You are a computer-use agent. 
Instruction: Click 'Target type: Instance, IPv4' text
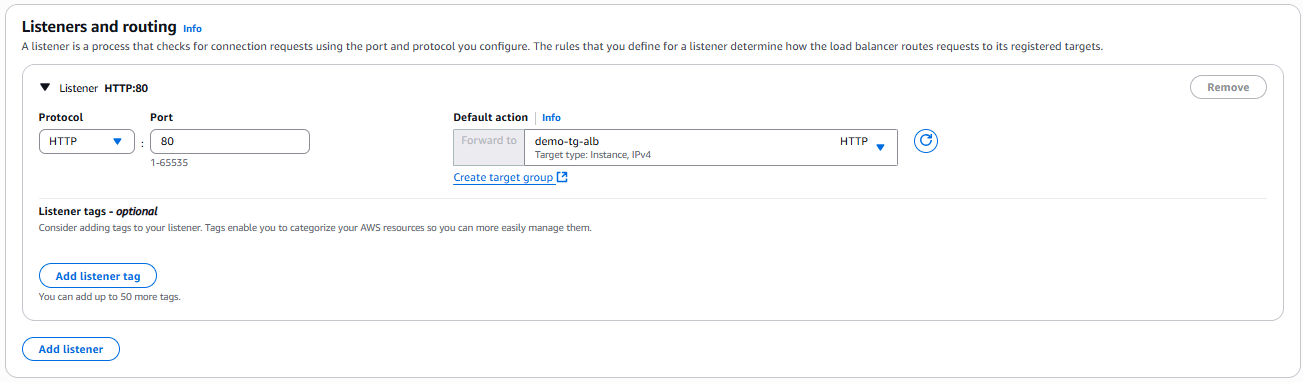(593, 155)
